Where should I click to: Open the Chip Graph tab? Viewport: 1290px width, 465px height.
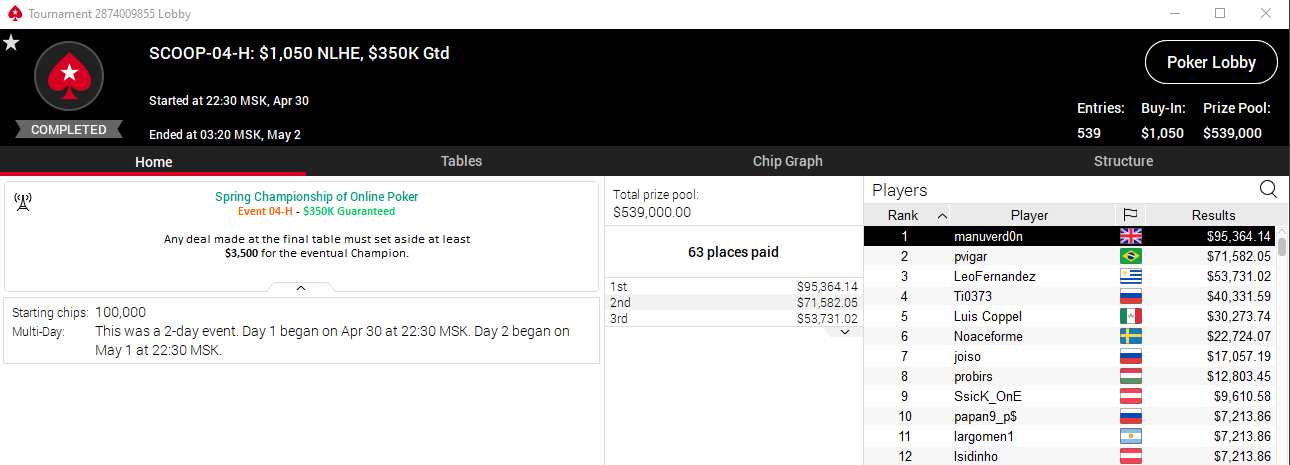pos(788,161)
